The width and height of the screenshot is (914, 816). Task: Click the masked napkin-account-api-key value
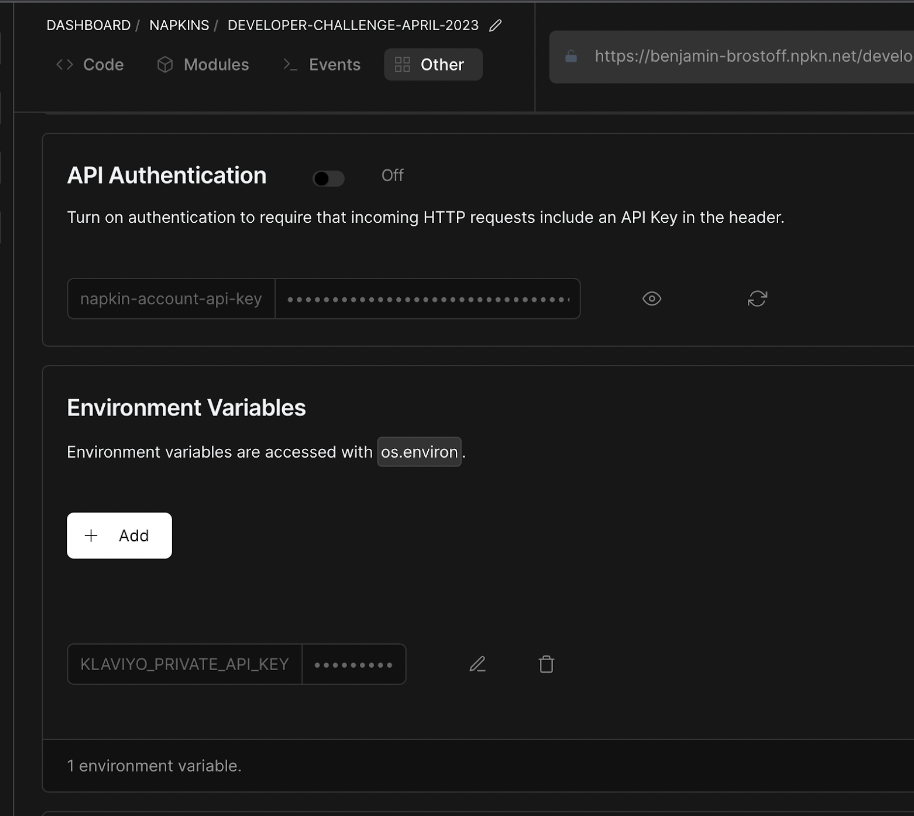click(428, 299)
